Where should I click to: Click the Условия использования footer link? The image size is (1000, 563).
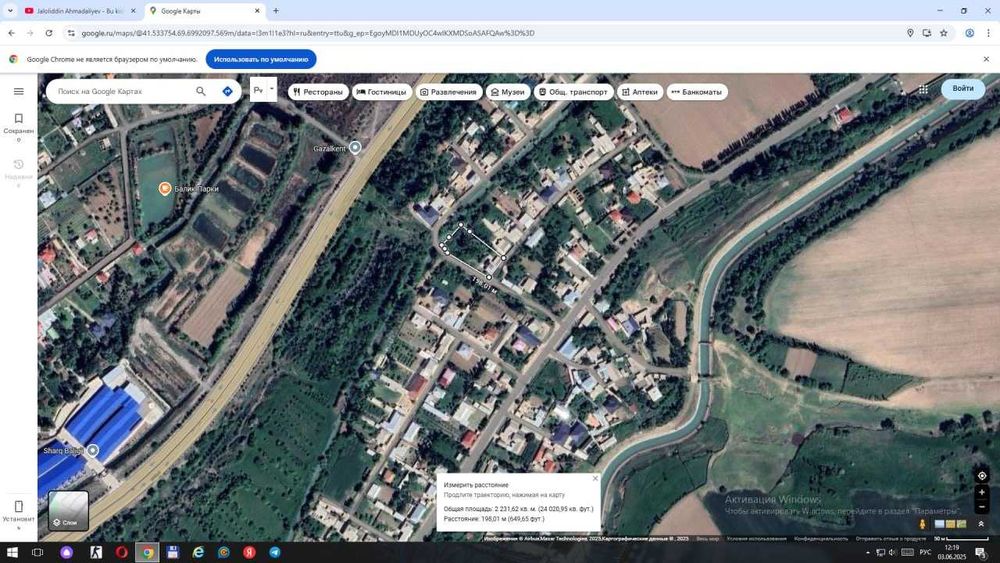click(756, 539)
